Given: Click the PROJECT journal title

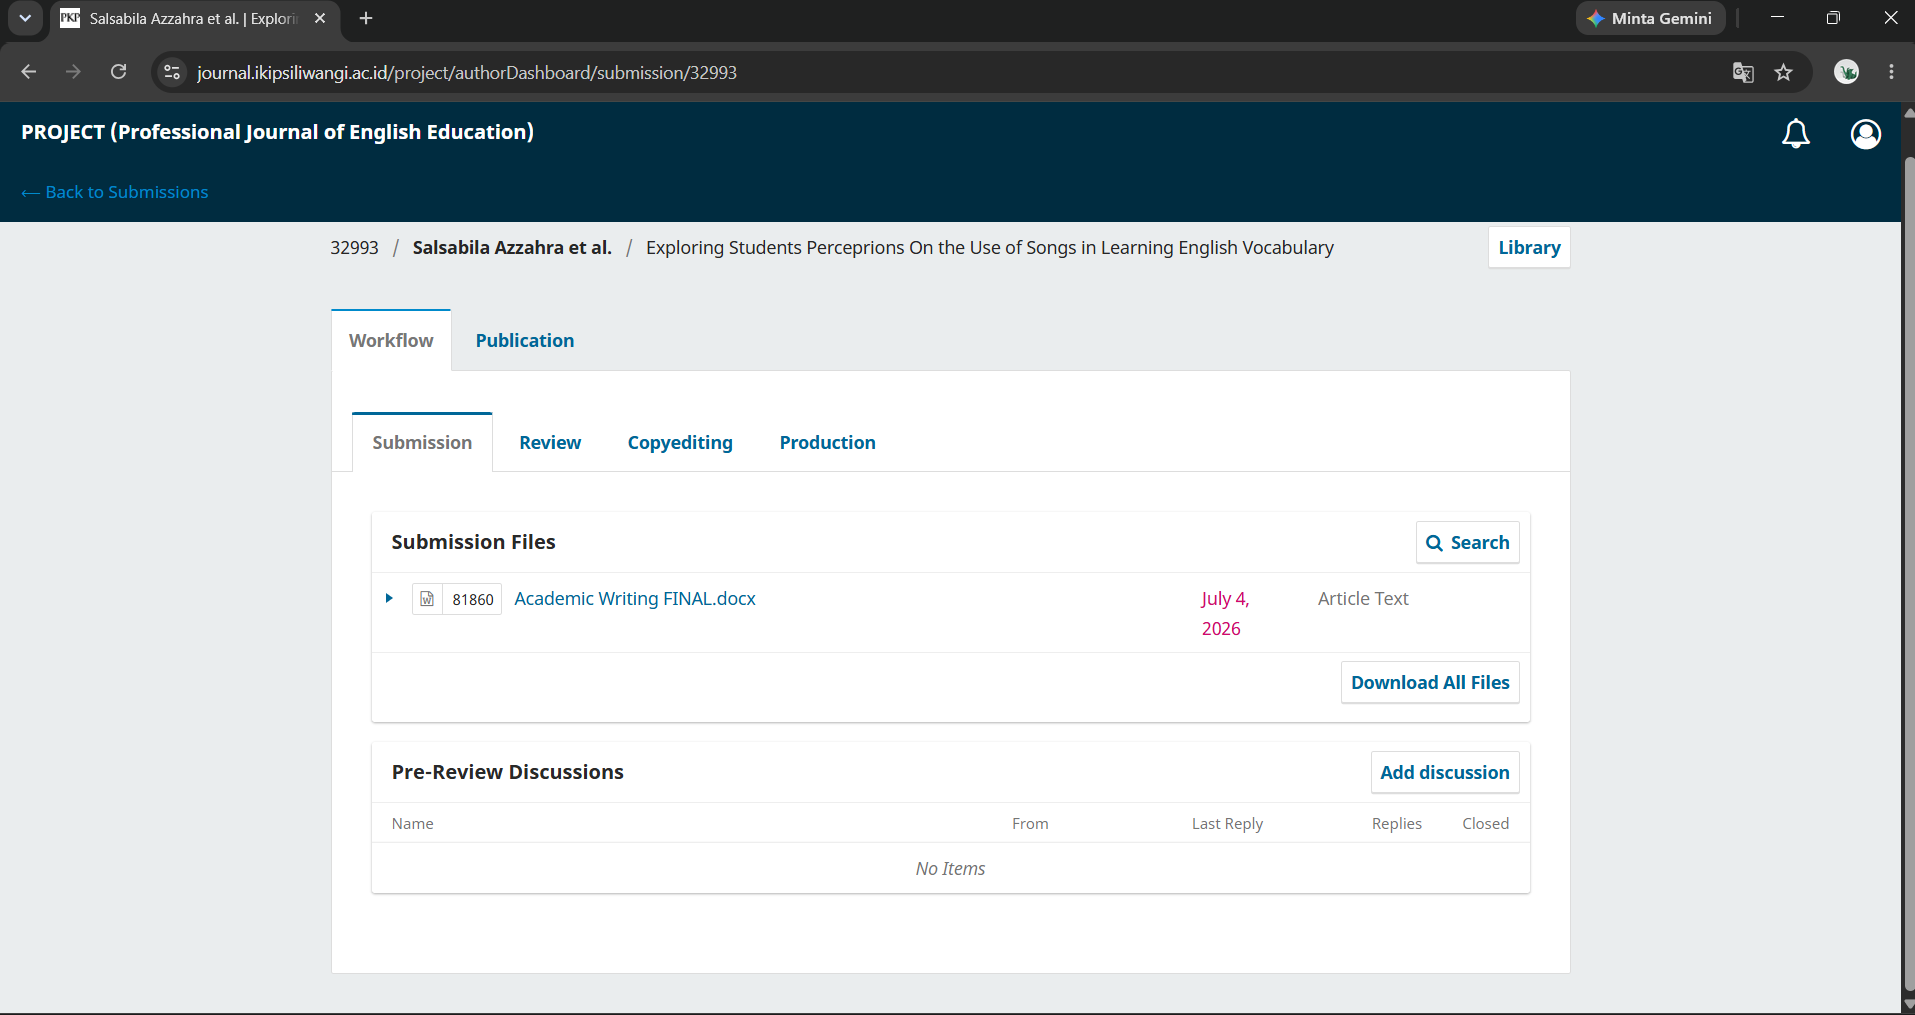Looking at the screenshot, I should [278, 132].
